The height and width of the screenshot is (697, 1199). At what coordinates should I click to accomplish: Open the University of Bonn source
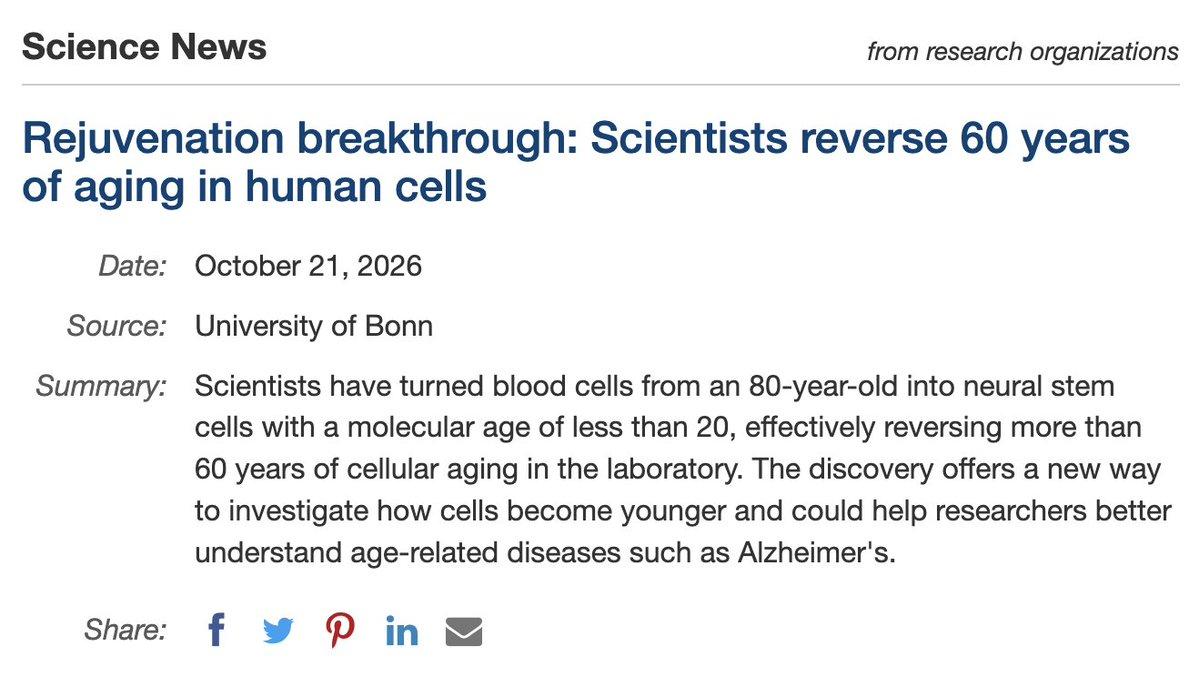(314, 326)
